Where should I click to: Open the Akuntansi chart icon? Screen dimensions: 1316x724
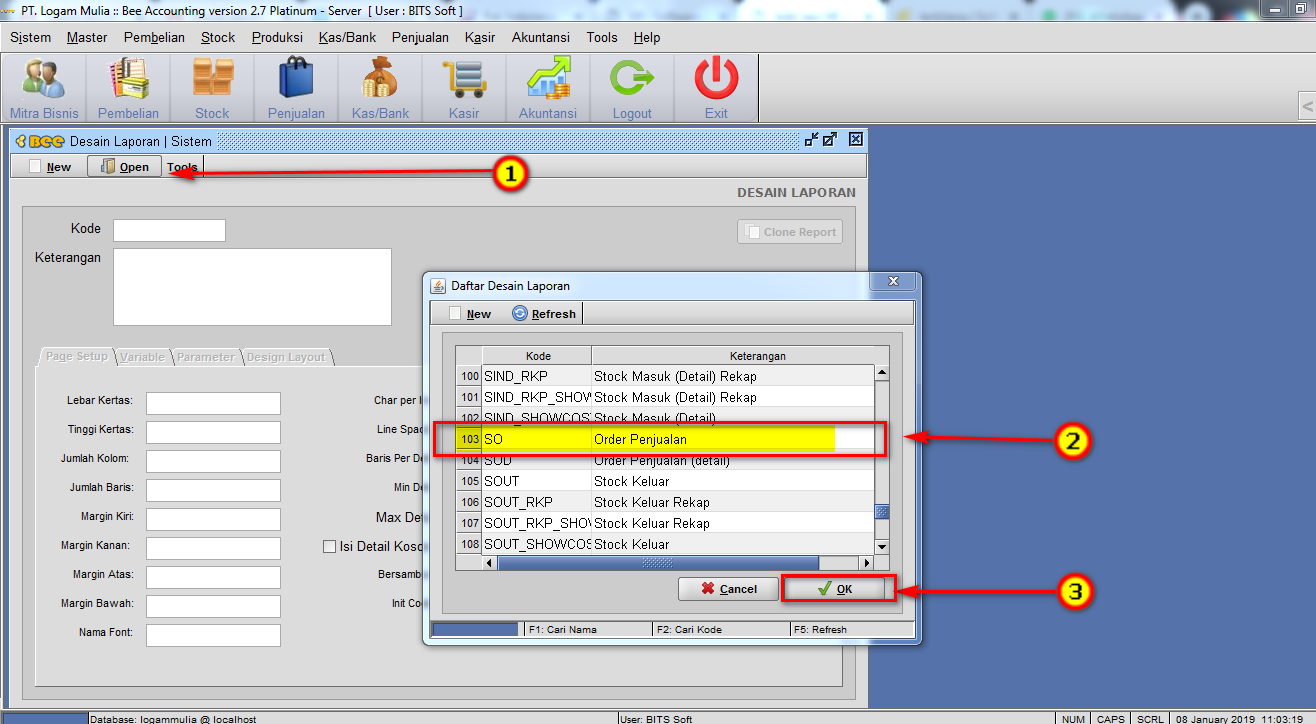(548, 79)
